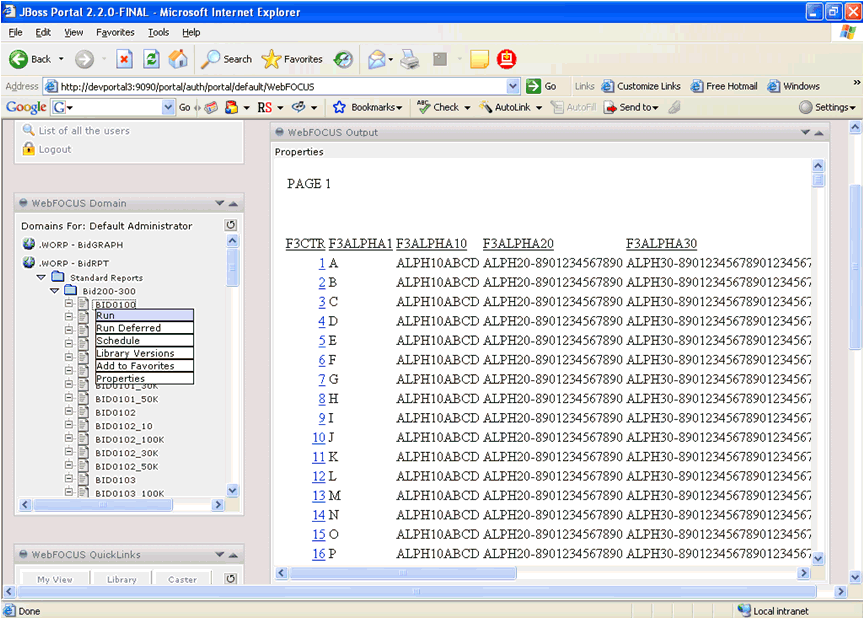Click the yellow note icon in toolbar
Viewport: 863px width, 618px height.
click(x=479, y=59)
